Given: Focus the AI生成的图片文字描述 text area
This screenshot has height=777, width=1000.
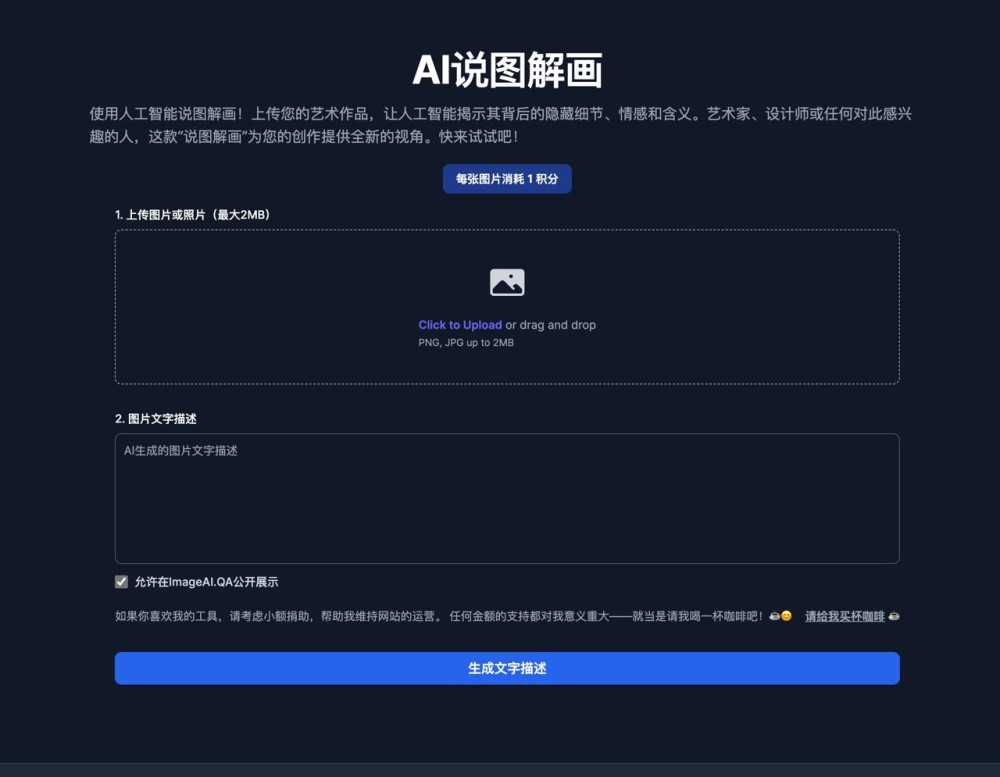Looking at the screenshot, I should (507, 498).
